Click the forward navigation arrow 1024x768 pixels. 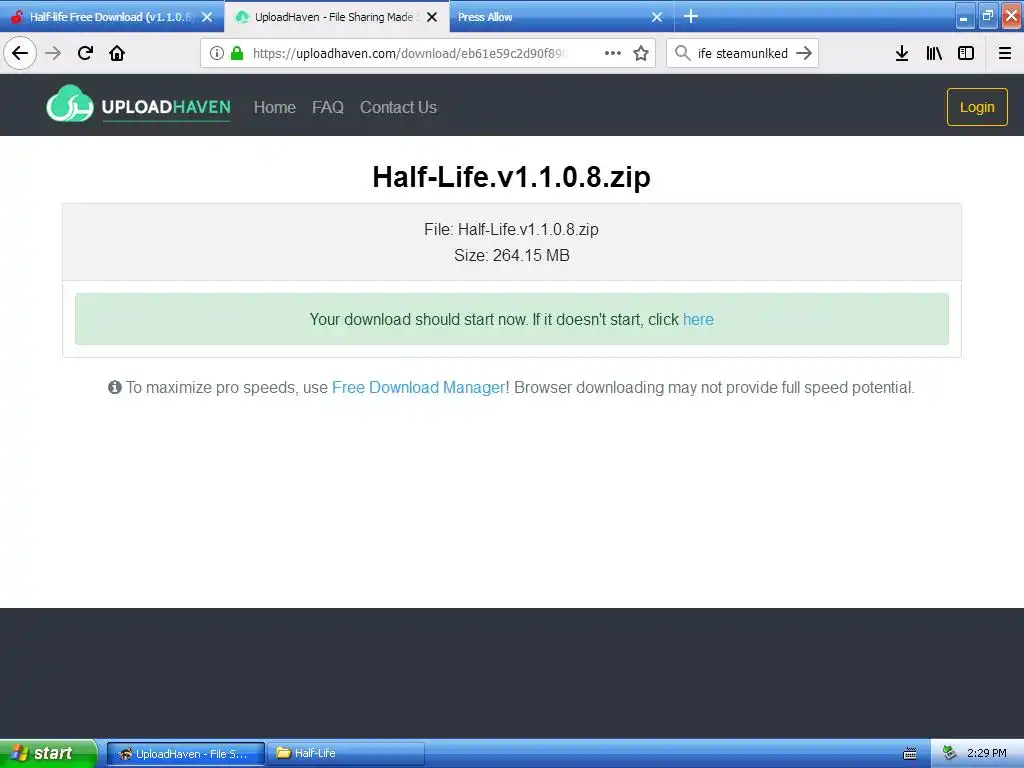tap(53, 53)
